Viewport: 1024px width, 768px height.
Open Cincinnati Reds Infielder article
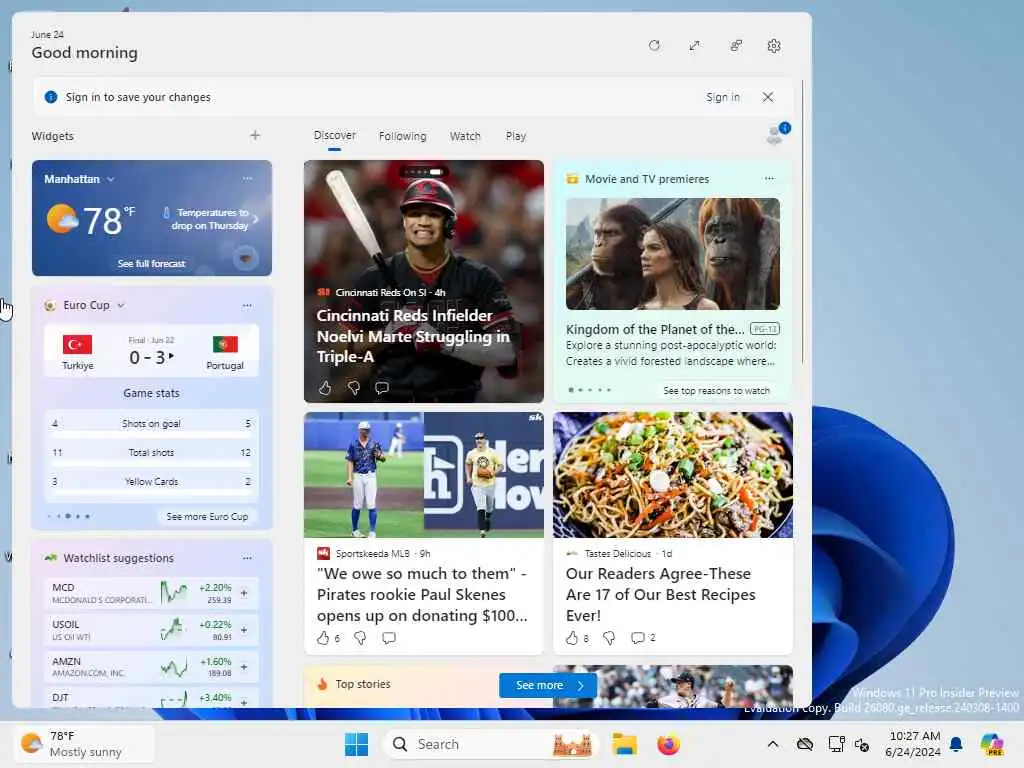(x=413, y=336)
